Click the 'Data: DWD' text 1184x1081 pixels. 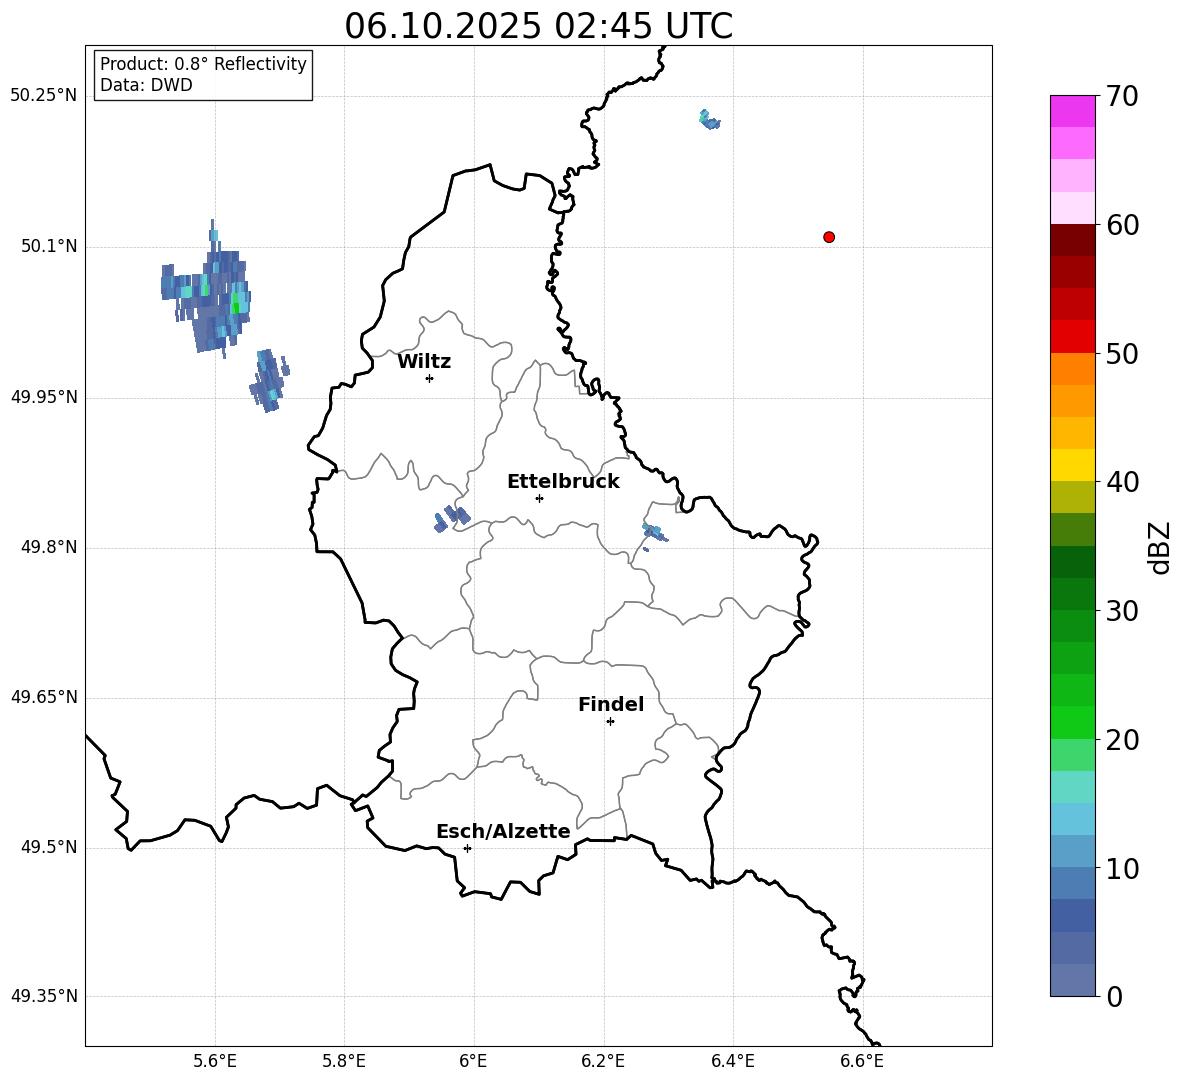146,85
